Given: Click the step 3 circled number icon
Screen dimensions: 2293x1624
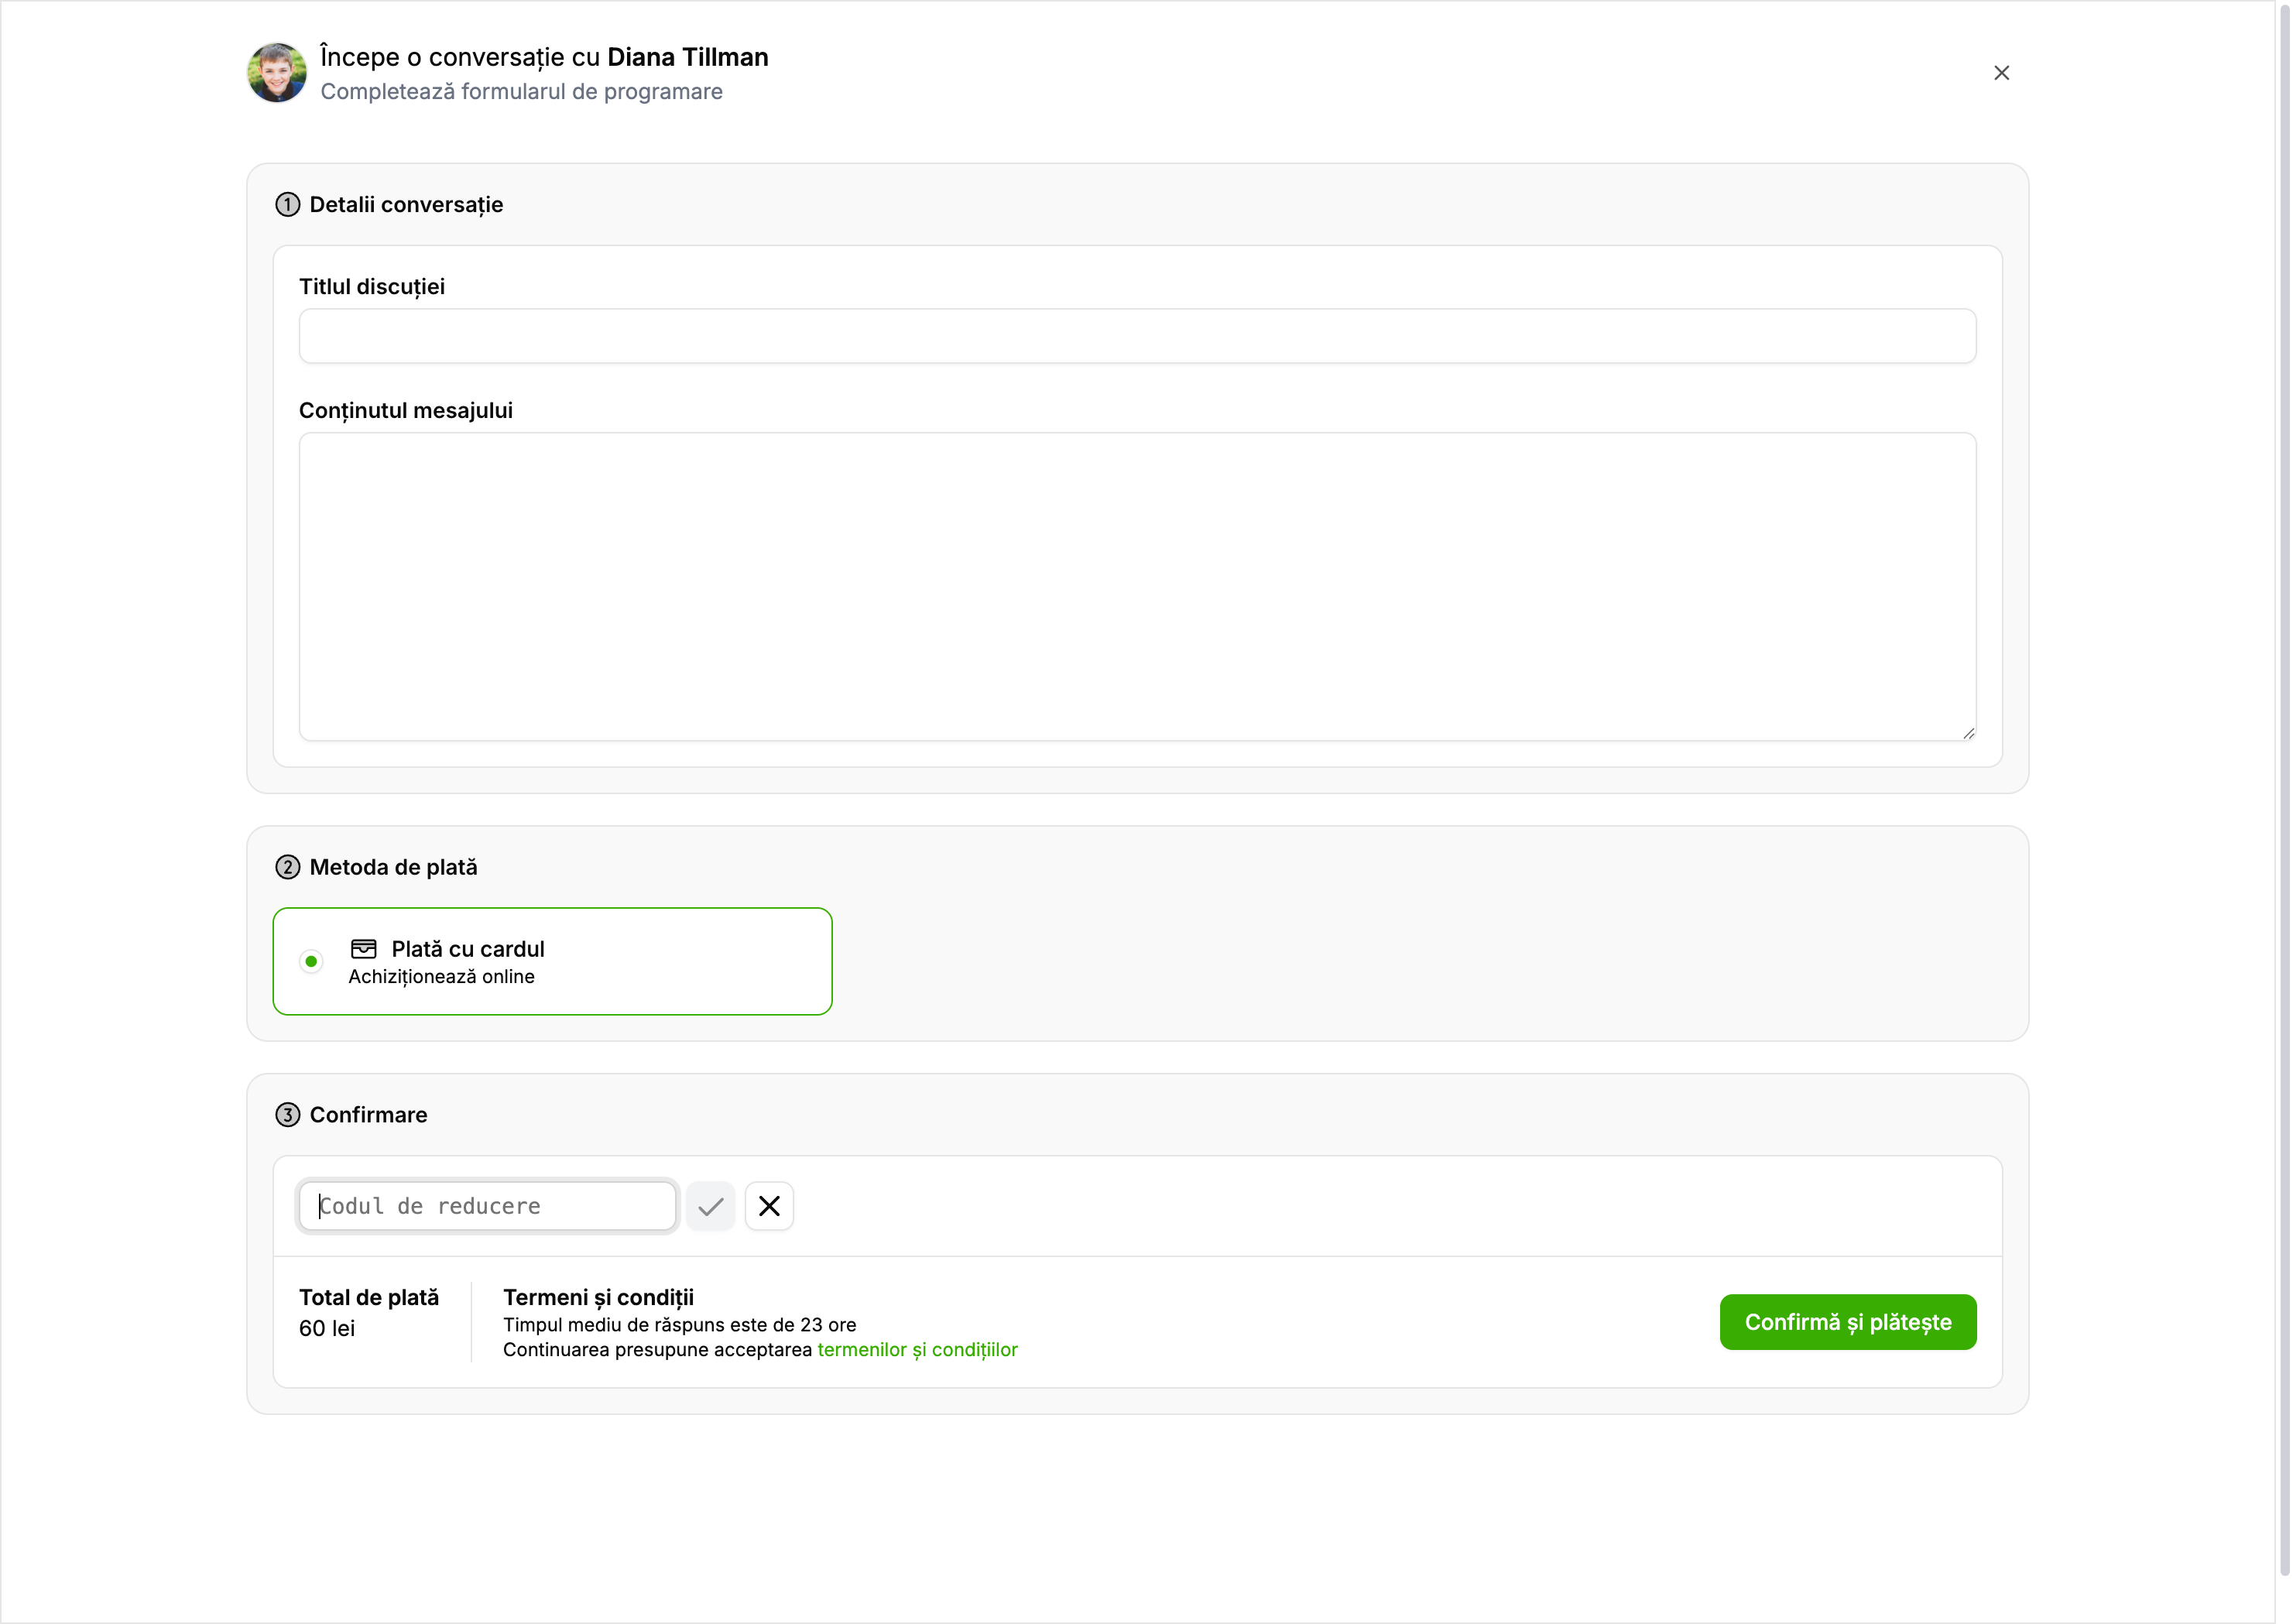Looking at the screenshot, I should (287, 1115).
